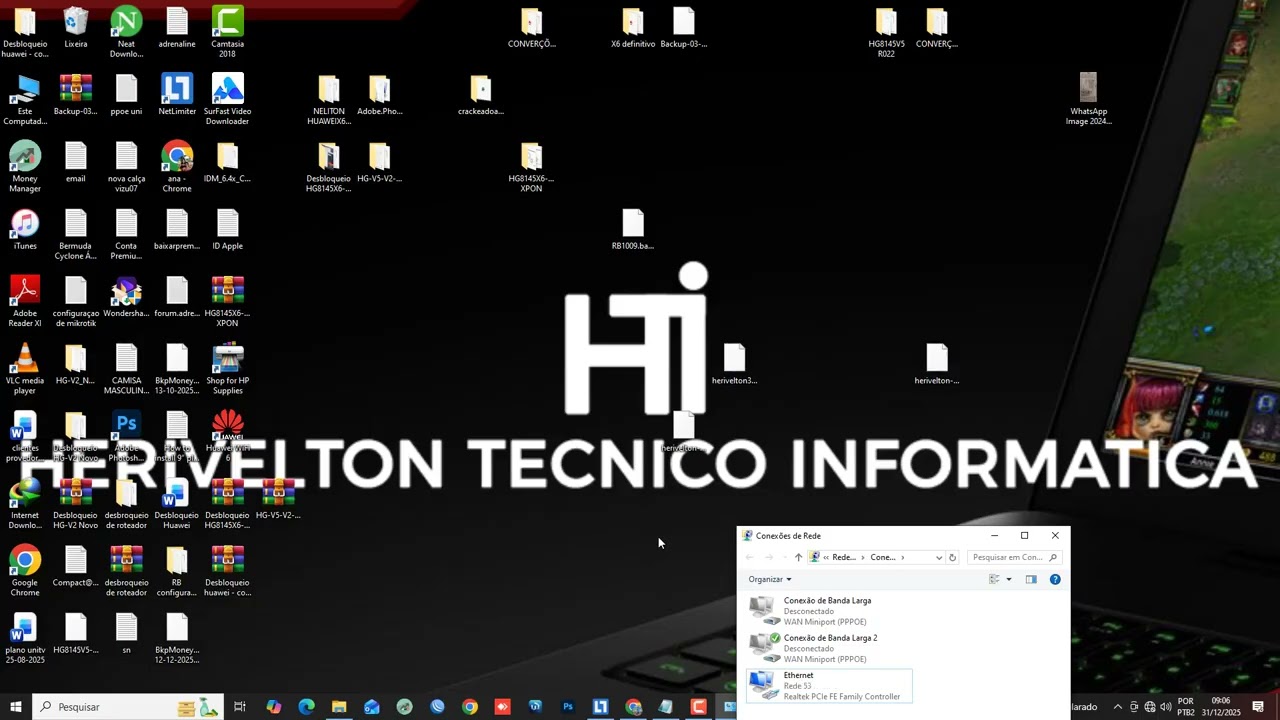This screenshot has width=1280, height=720.
Task: Open the network icon in system tray
Action: tap(1150, 707)
